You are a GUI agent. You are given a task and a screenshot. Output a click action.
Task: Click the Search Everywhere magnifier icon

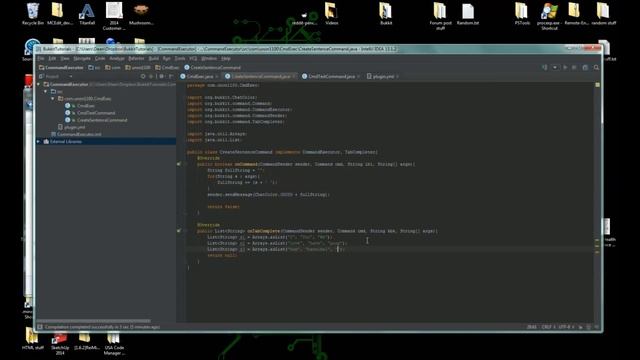pos(596,67)
